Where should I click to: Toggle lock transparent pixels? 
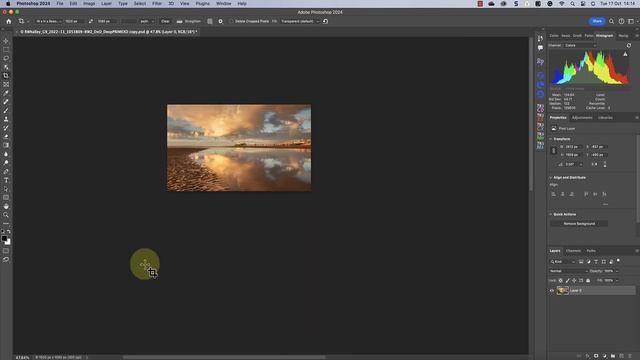(560, 280)
